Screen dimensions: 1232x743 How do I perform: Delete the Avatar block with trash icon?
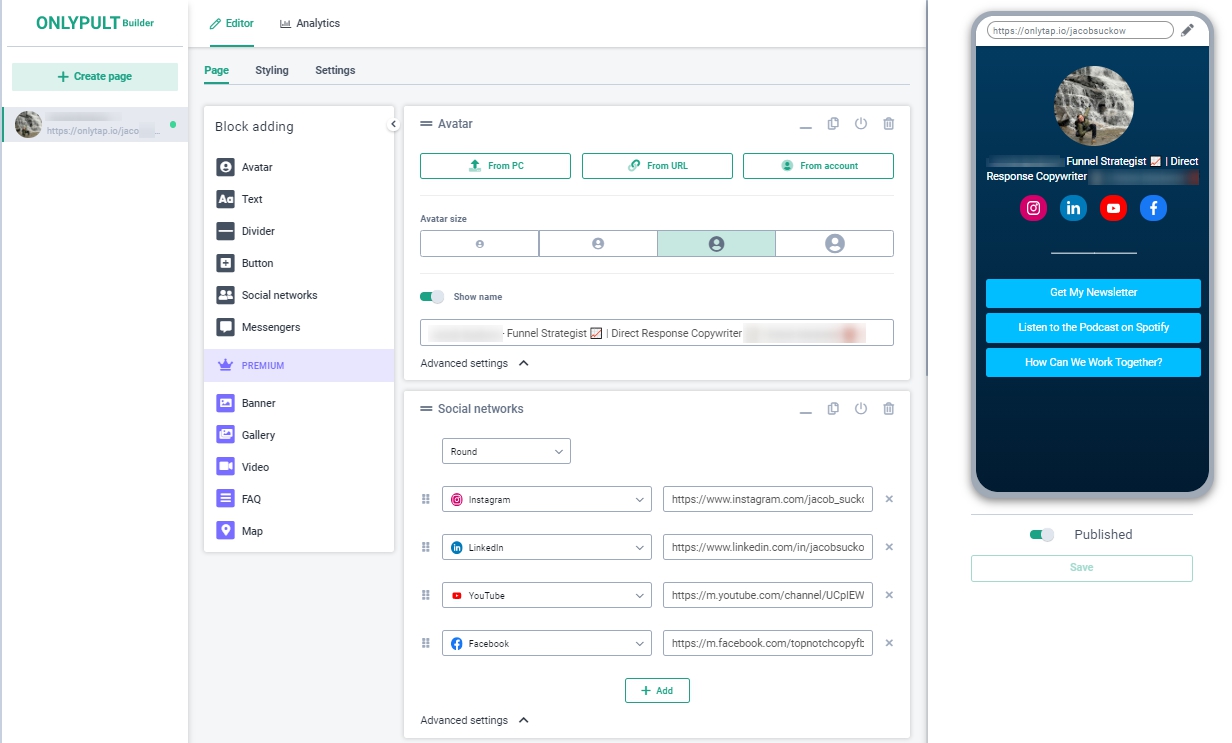click(889, 124)
